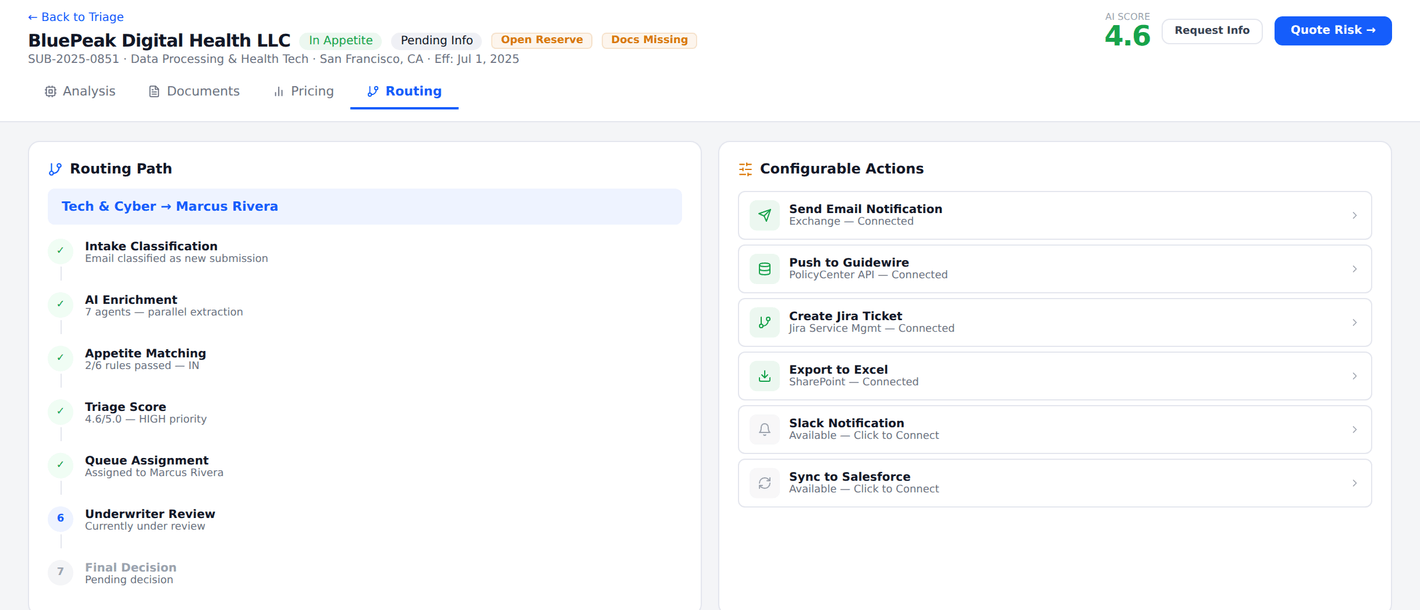Viewport: 1420px width, 610px height.
Task: Click the bell icon for Slack Notification
Action: click(765, 430)
